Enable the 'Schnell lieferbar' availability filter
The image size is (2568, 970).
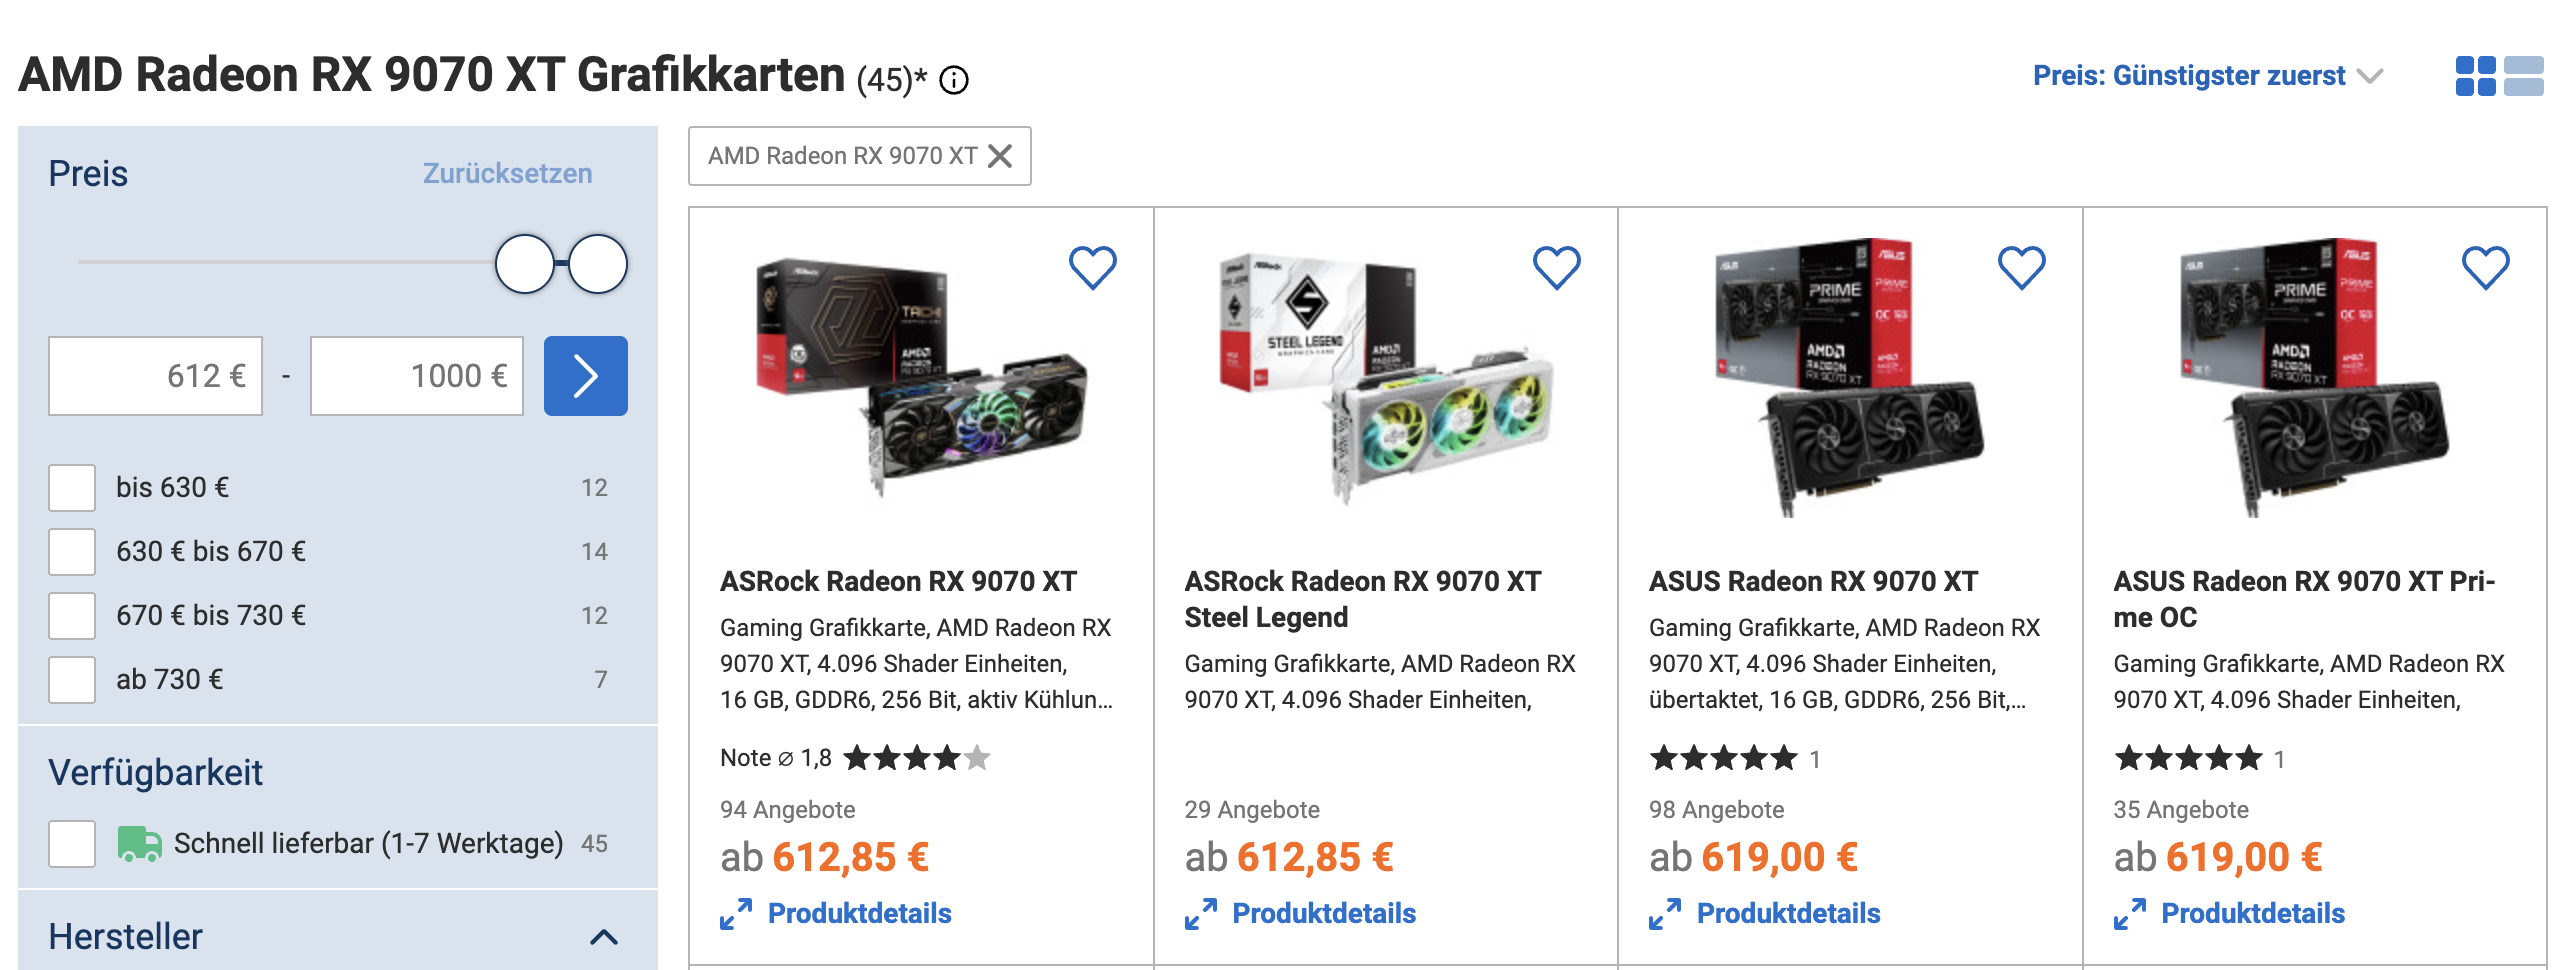pos(72,844)
